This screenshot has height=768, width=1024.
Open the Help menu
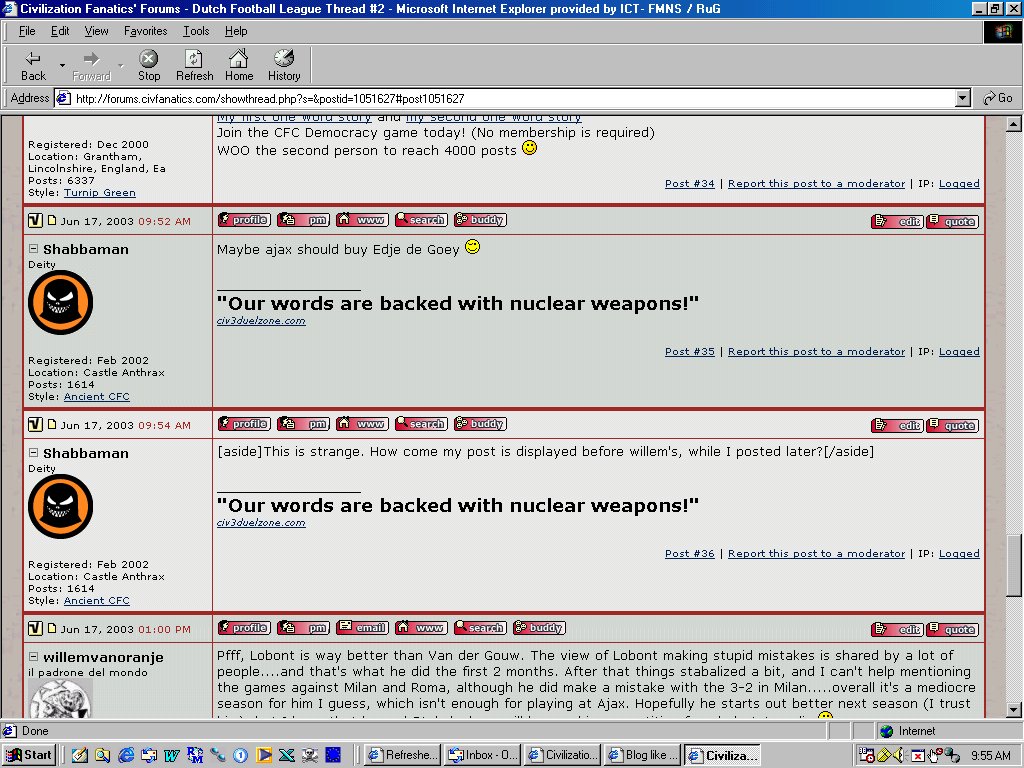tap(236, 31)
